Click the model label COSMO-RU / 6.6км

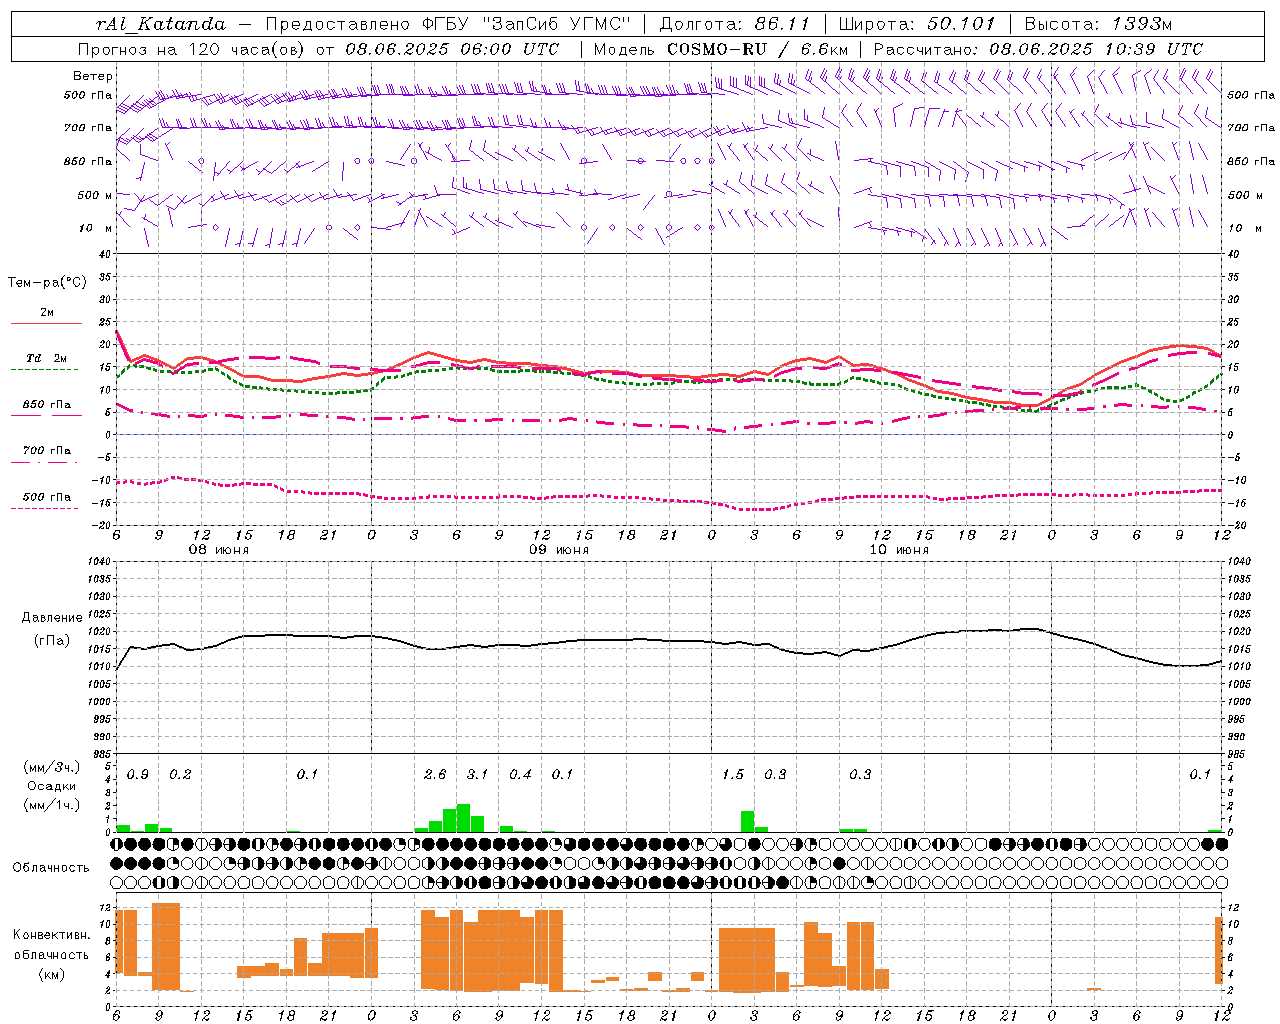(x=758, y=49)
